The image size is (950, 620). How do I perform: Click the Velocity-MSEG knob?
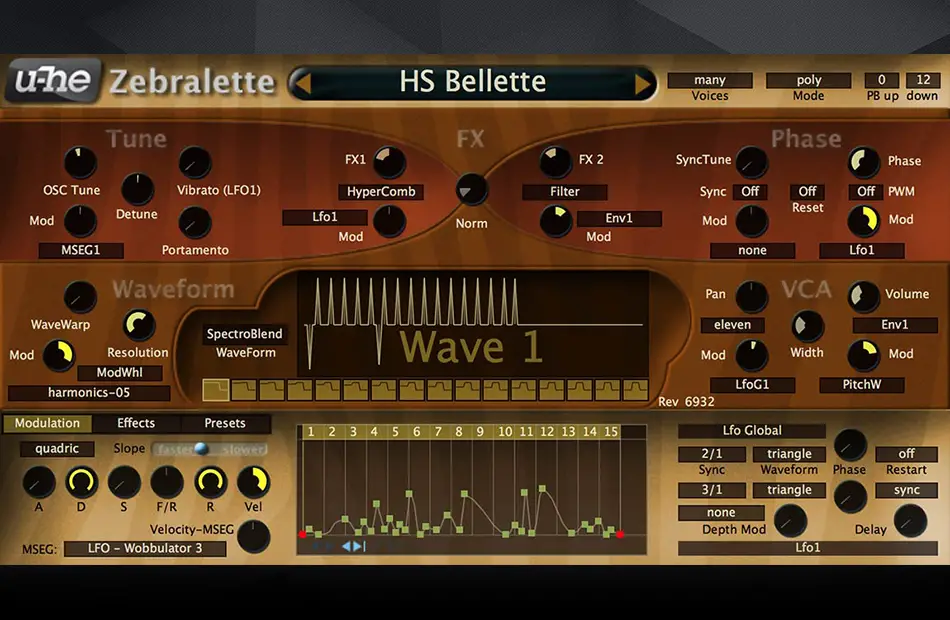pyautogui.click(x=253, y=536)
